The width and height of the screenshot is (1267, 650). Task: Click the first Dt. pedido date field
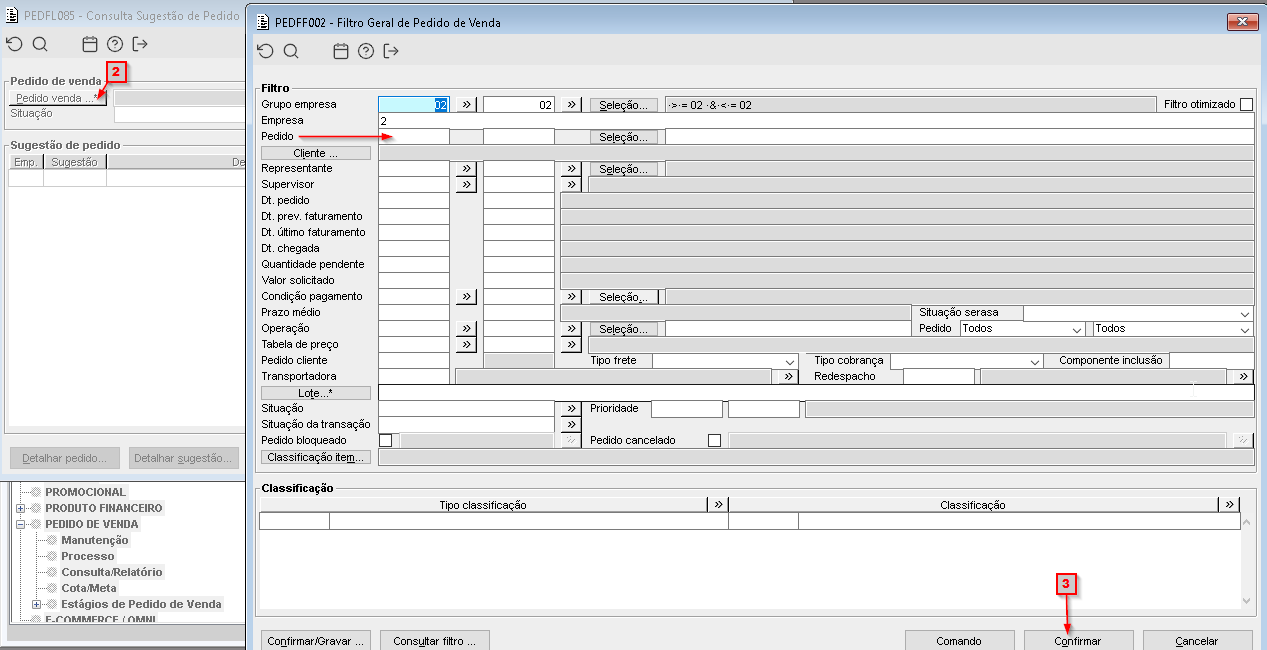click(x=414, y=200)
